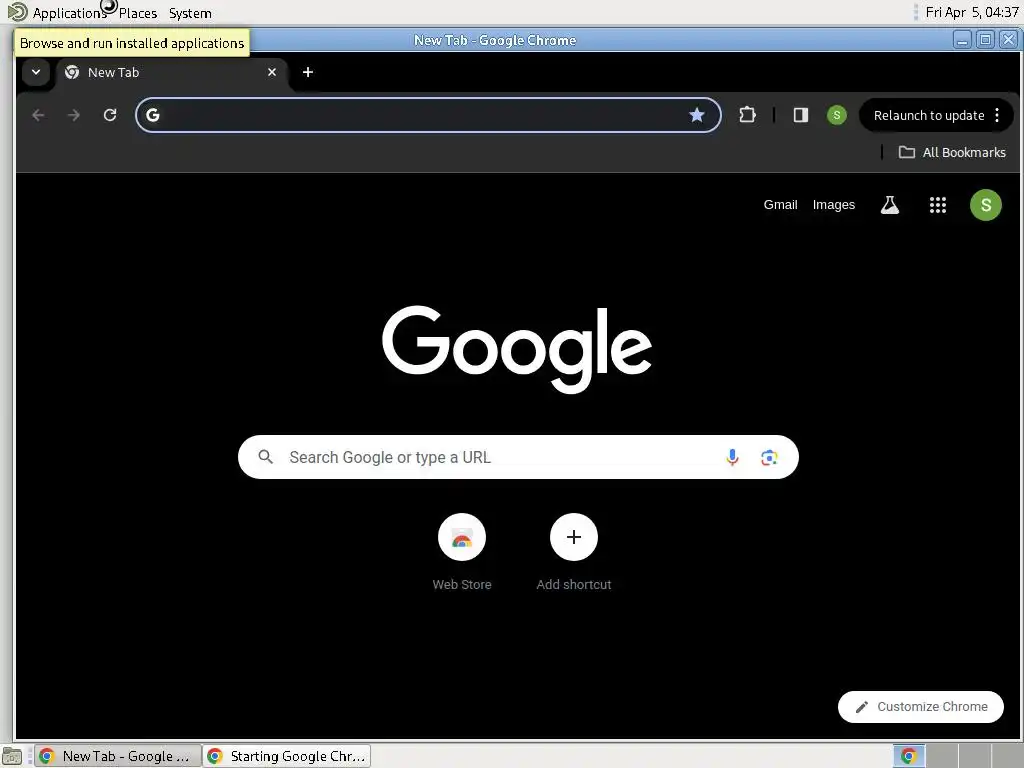Click Chrome icon in workspace switcher

909,756
